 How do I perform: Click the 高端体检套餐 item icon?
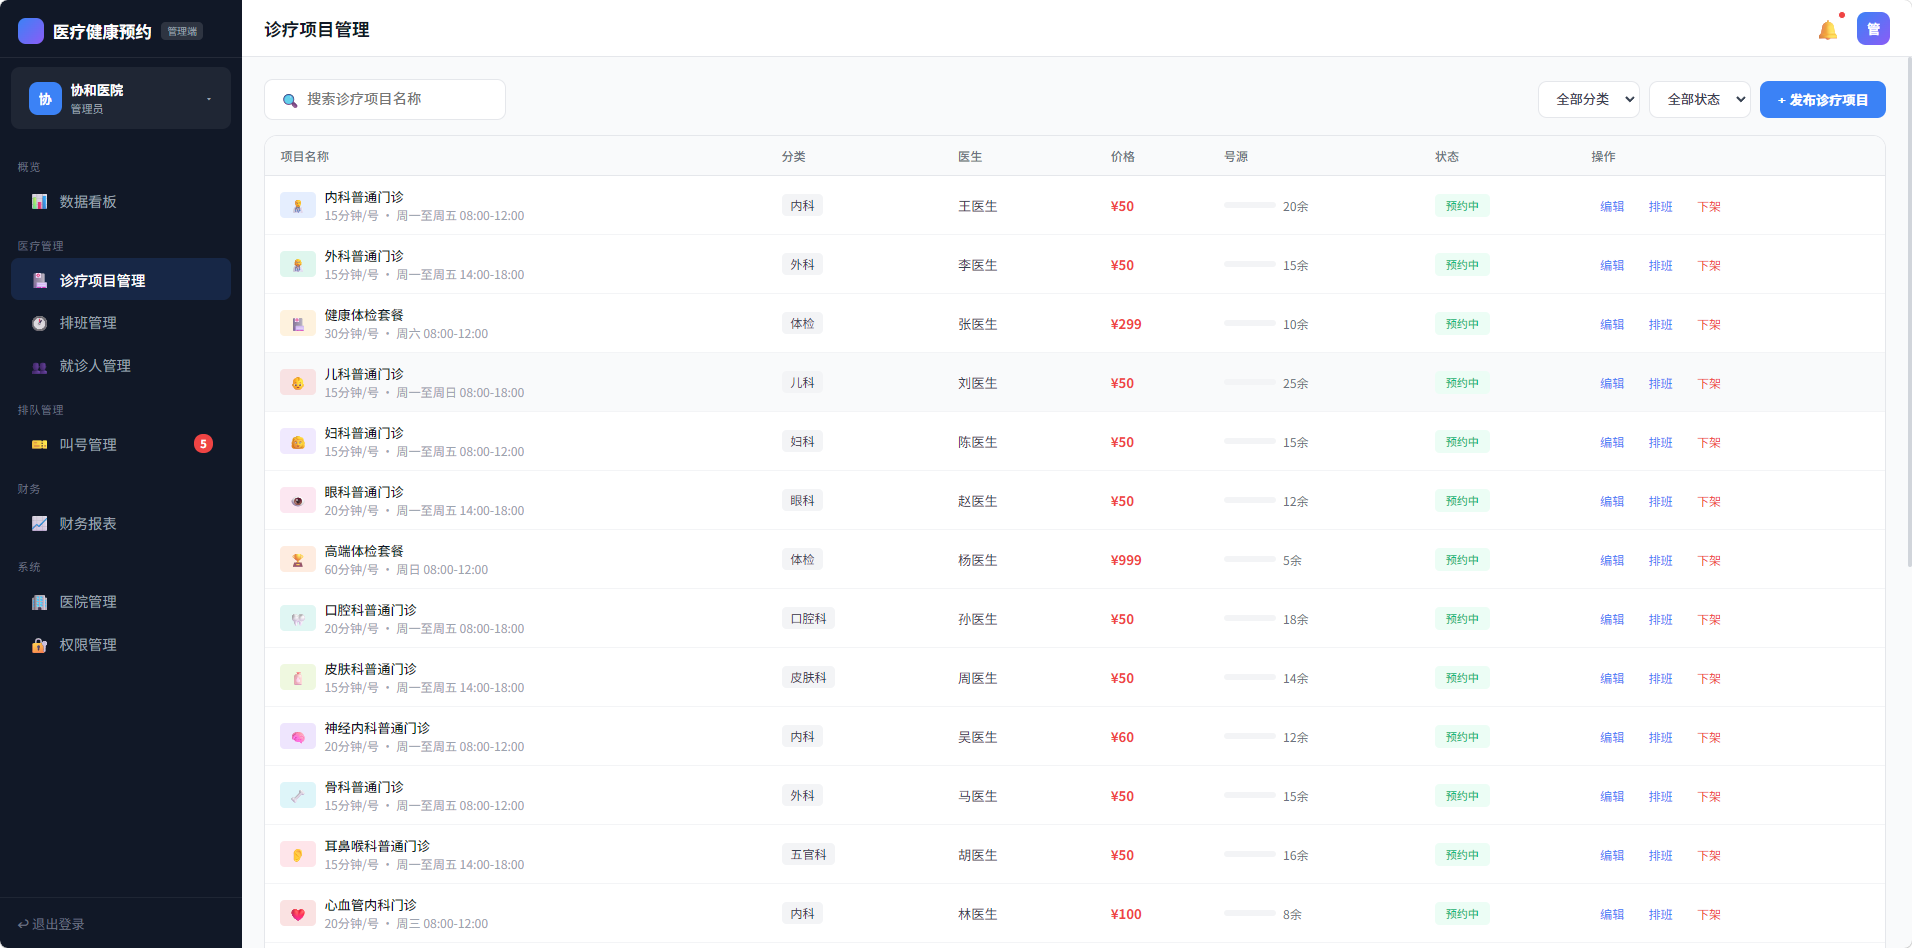click(x=298, y=560)
